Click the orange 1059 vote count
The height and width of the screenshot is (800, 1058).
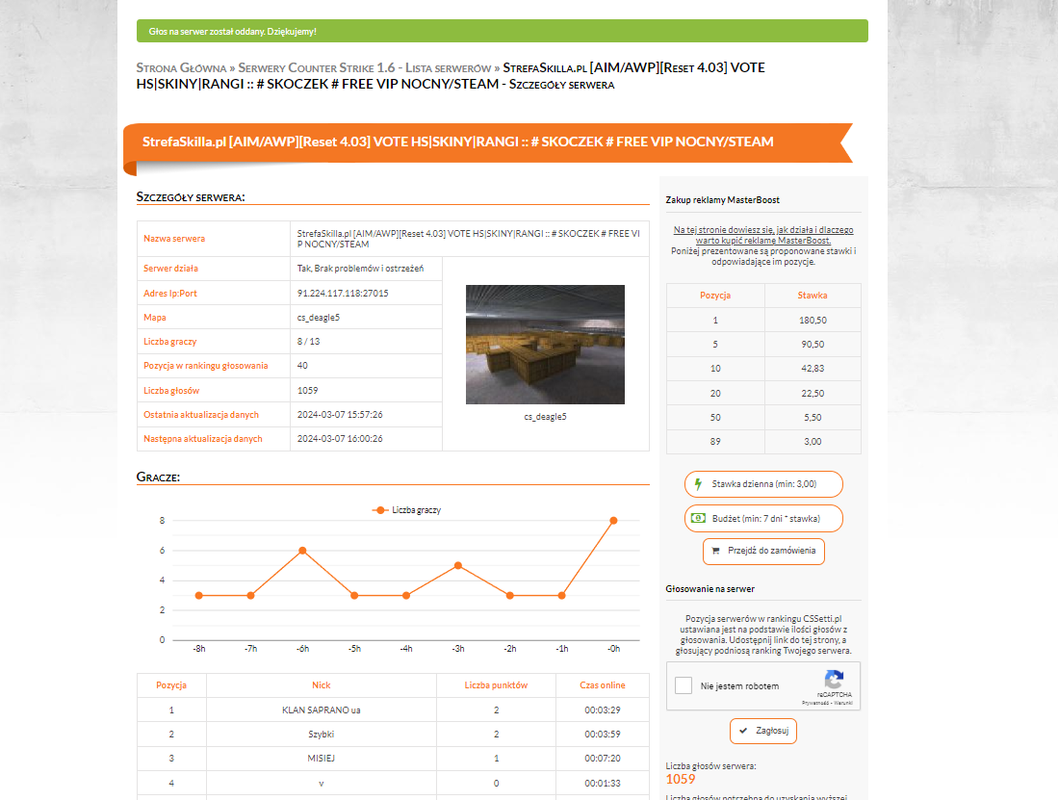click(680, 779)
